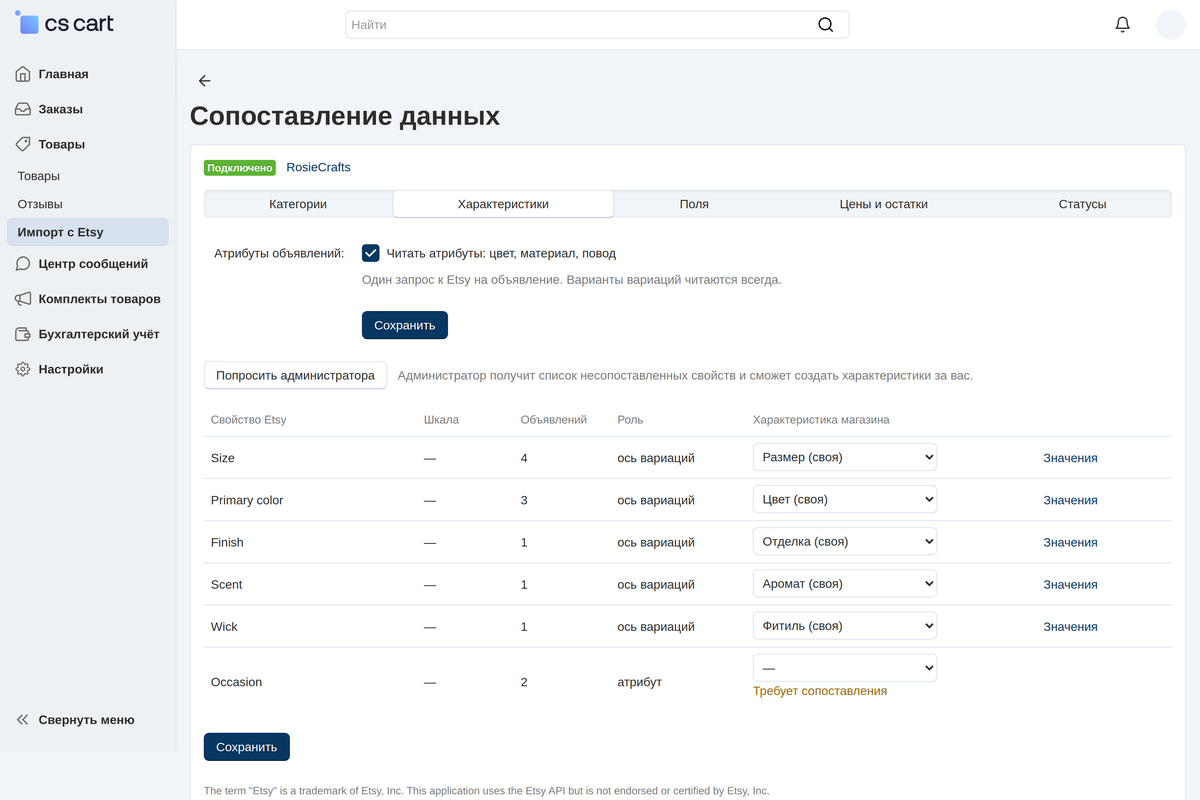Switch to the Цены и остатки tab

(884, 204)
